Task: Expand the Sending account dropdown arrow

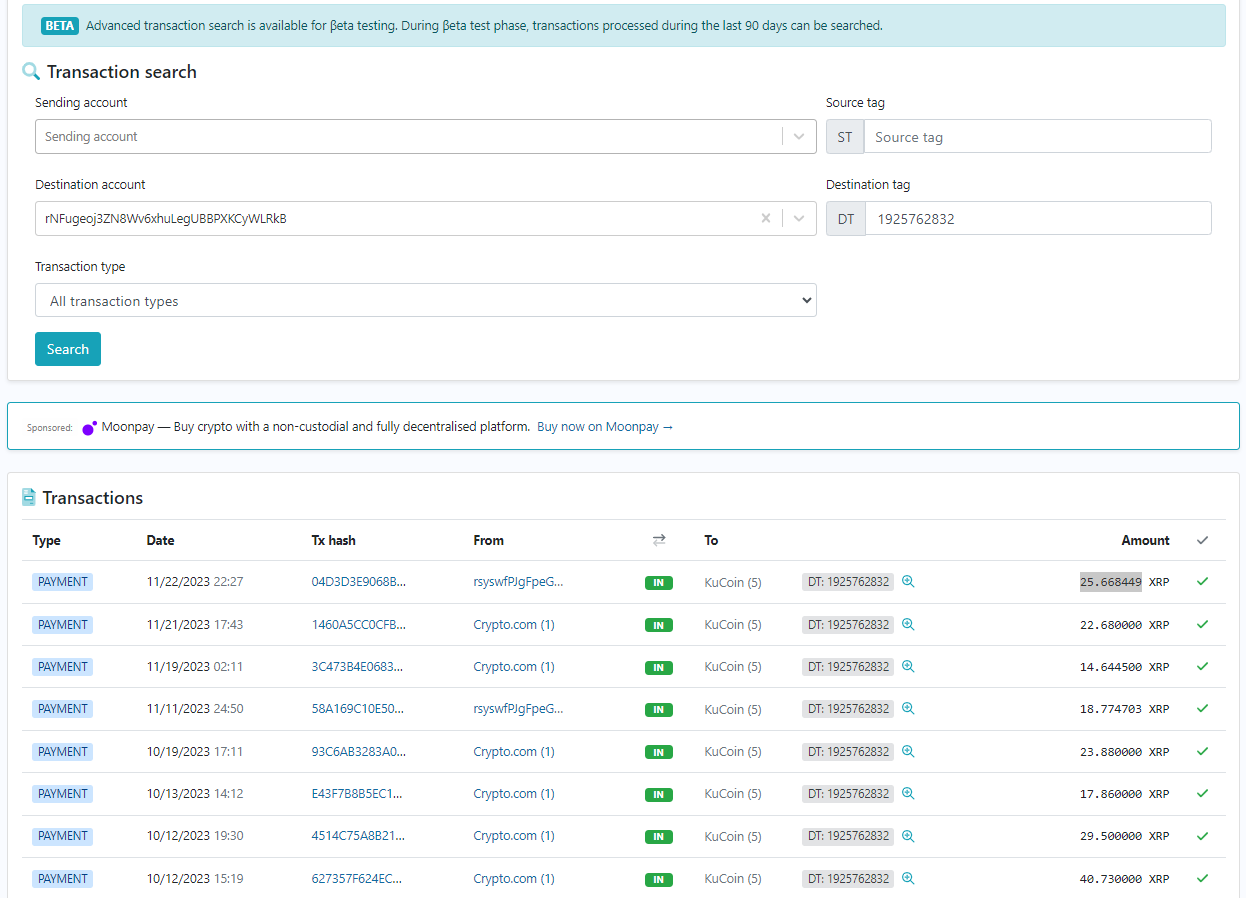Action: point(799,136)
